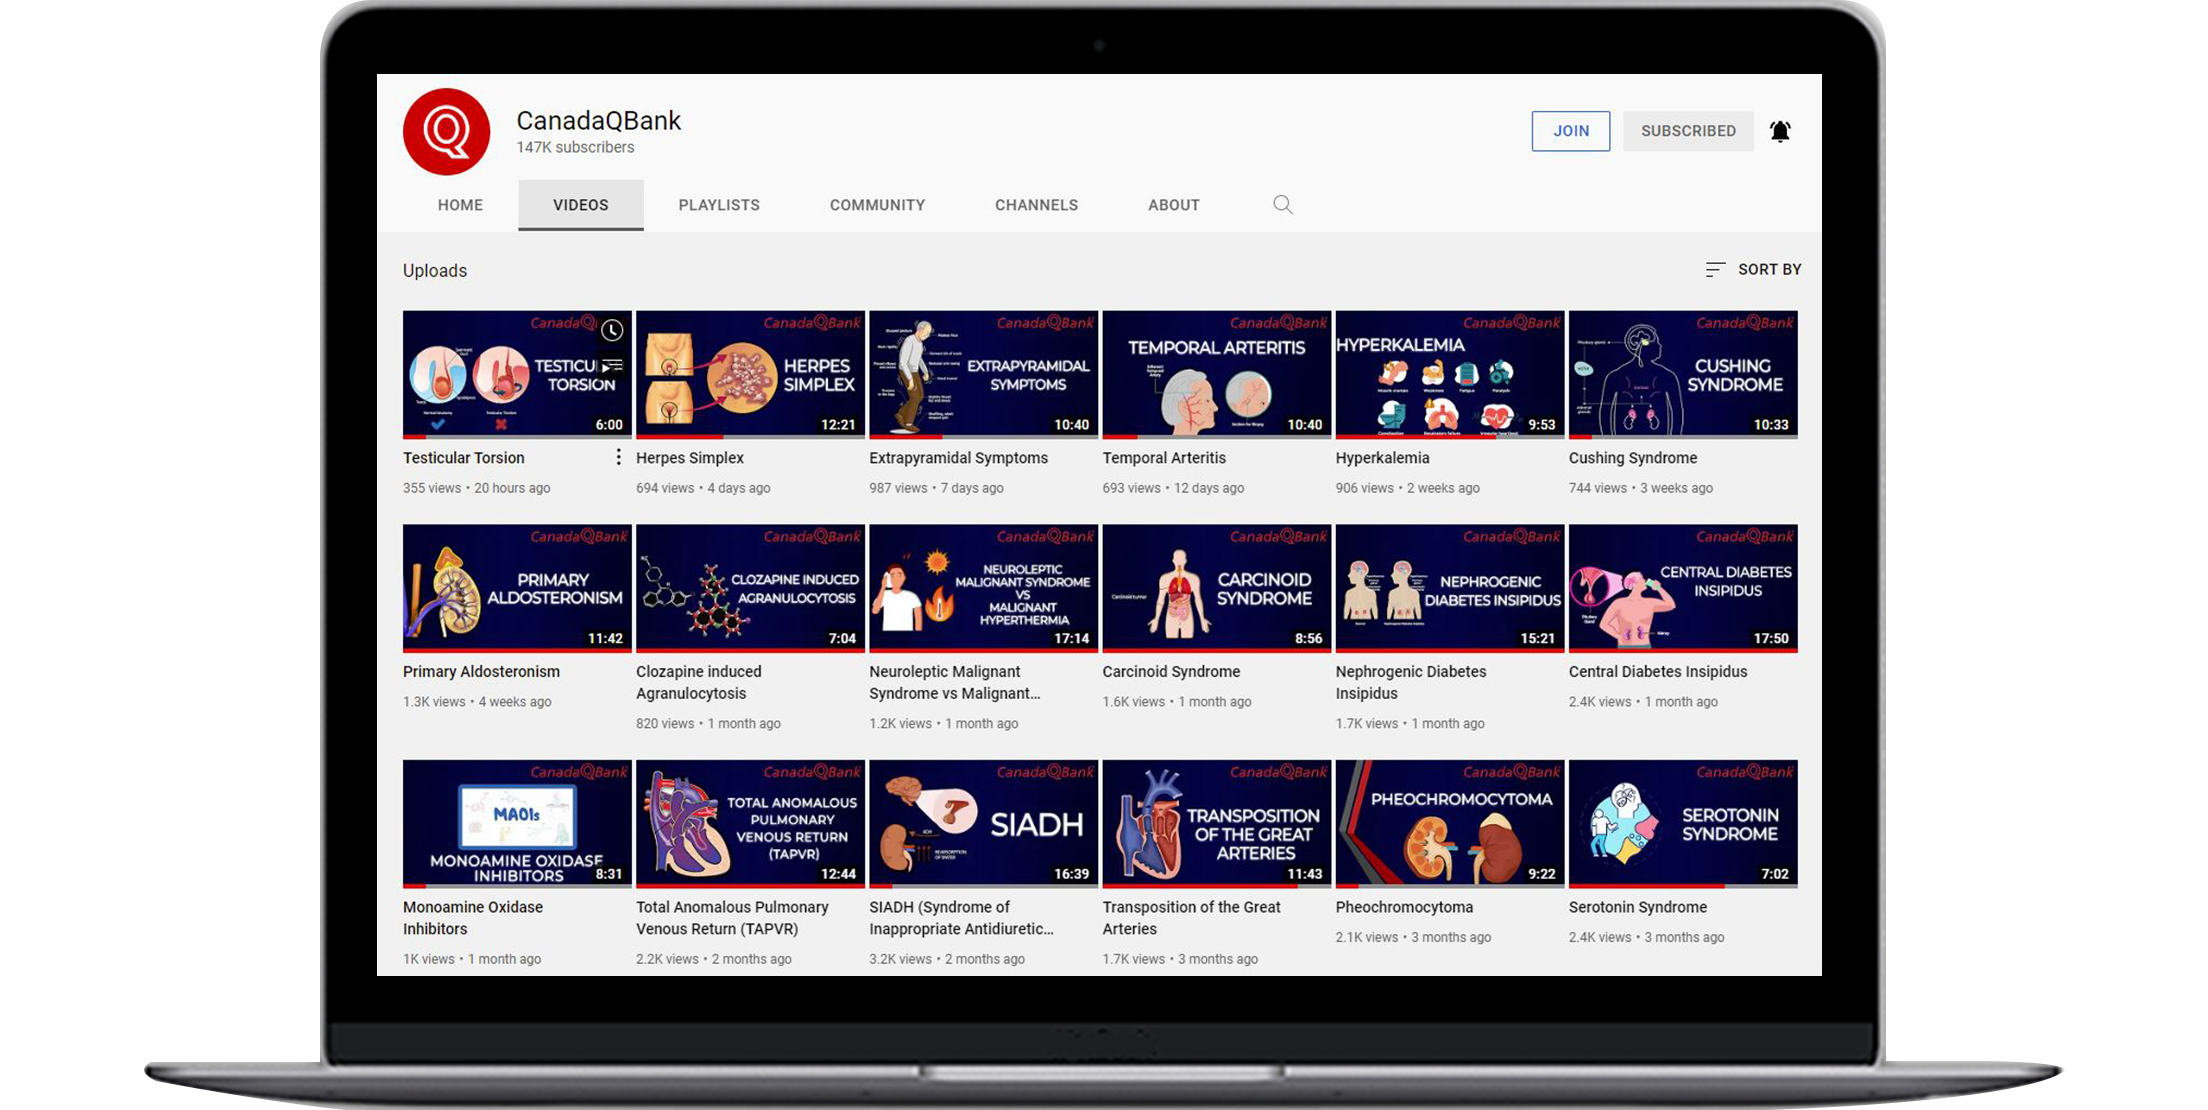Open Neuroleptic Malignant Syndrome thumbnail
2208x1110 pixels.
coord(983,588)
